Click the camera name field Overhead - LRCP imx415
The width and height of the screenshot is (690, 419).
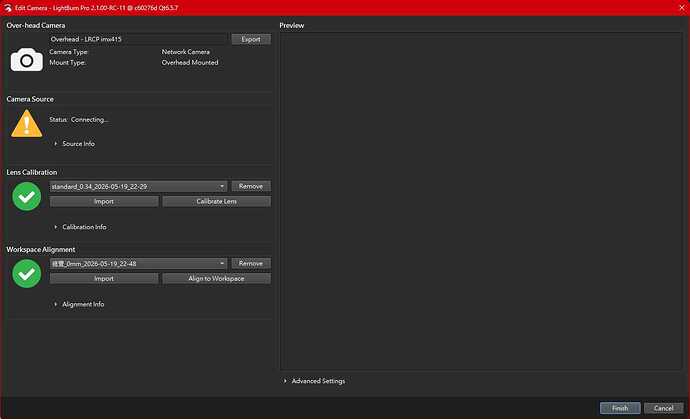click(x=138, y=39)
